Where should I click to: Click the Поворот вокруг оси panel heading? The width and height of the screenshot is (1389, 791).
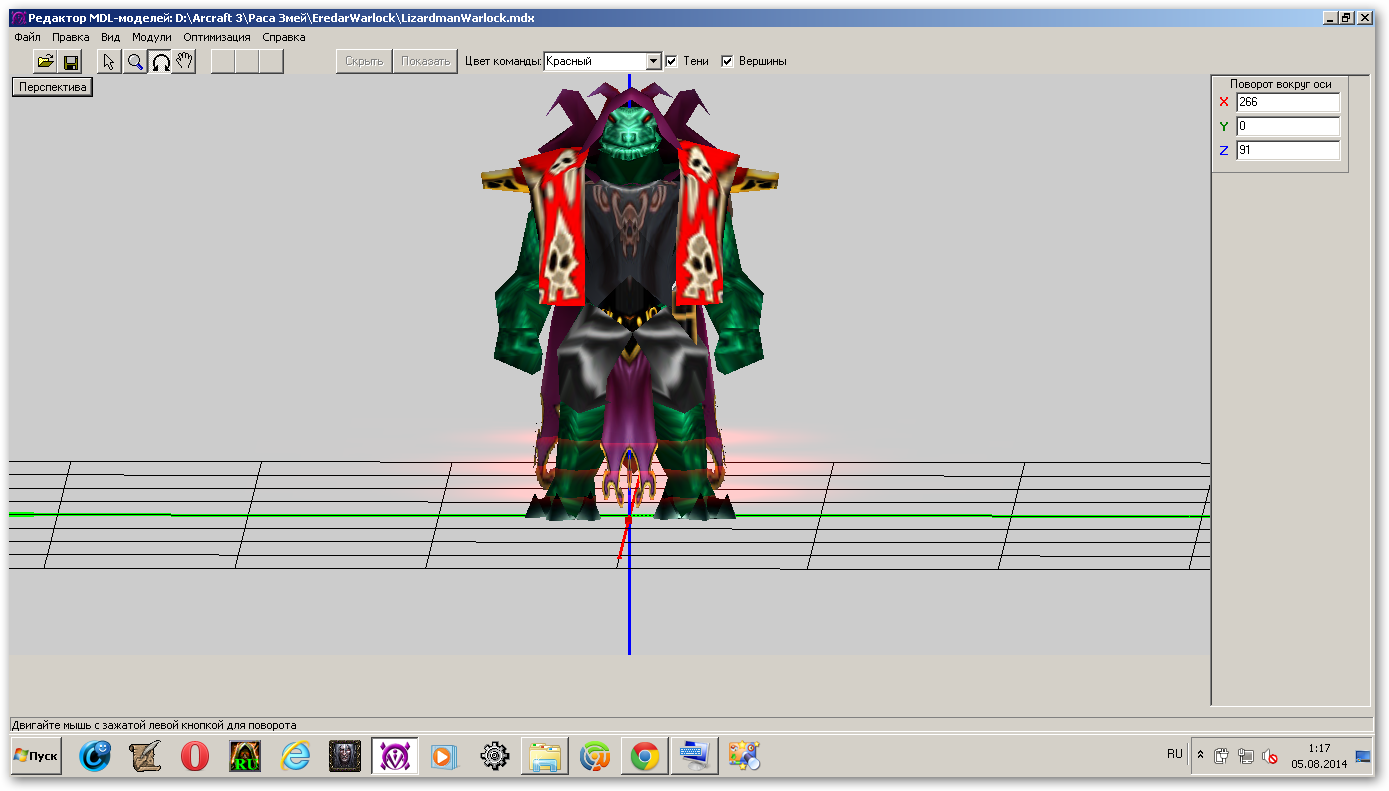pos(1280,84)
